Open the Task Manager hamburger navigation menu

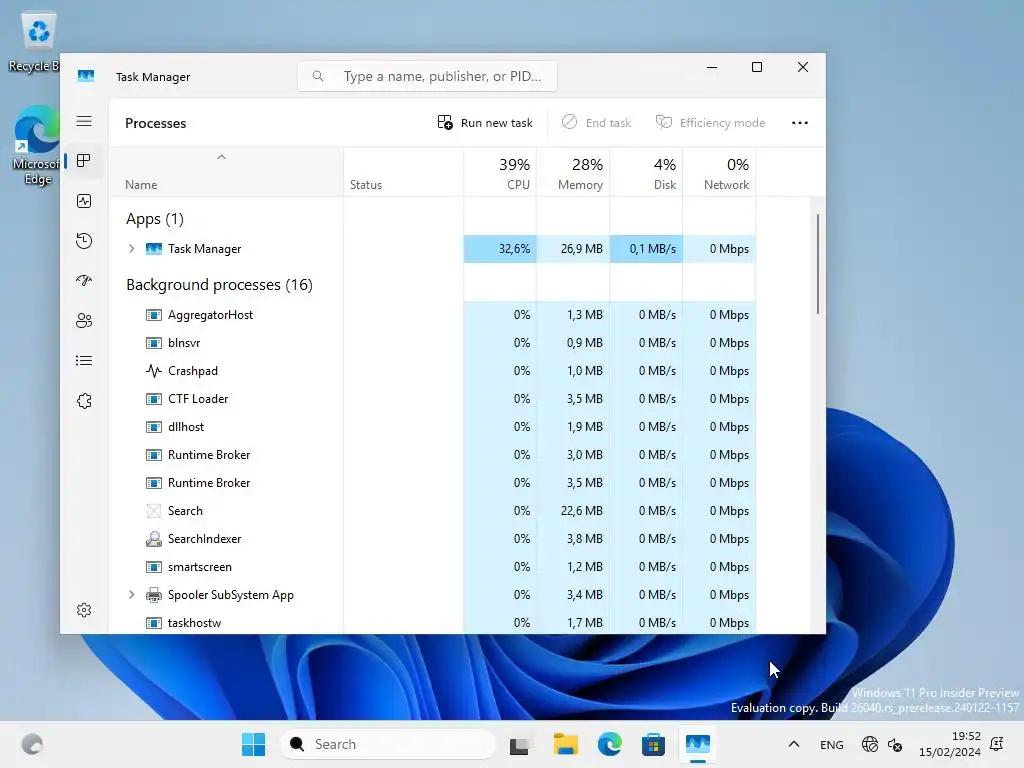click(x=84, y=121)
